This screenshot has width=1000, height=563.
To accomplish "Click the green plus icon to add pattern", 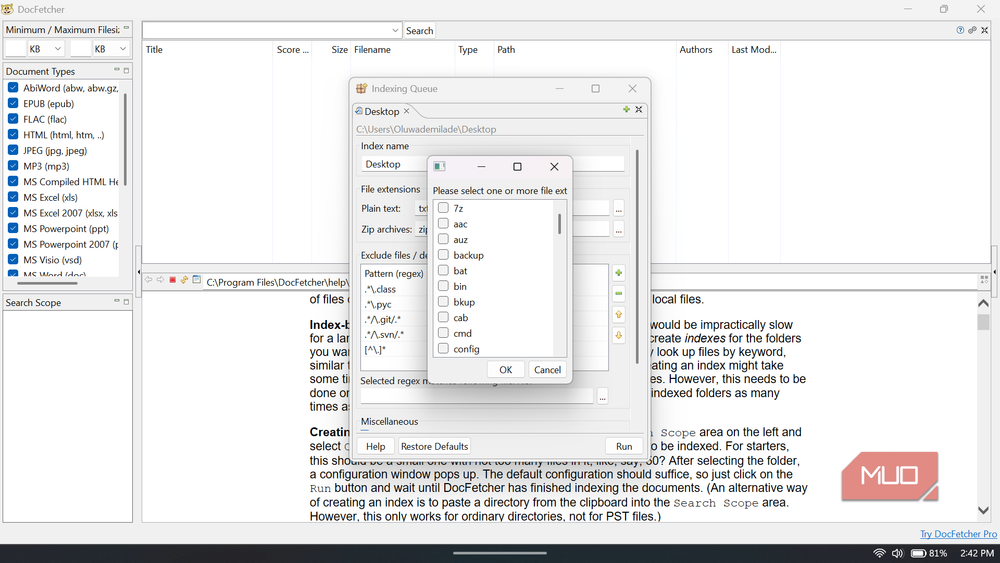I will click(619, 273).
